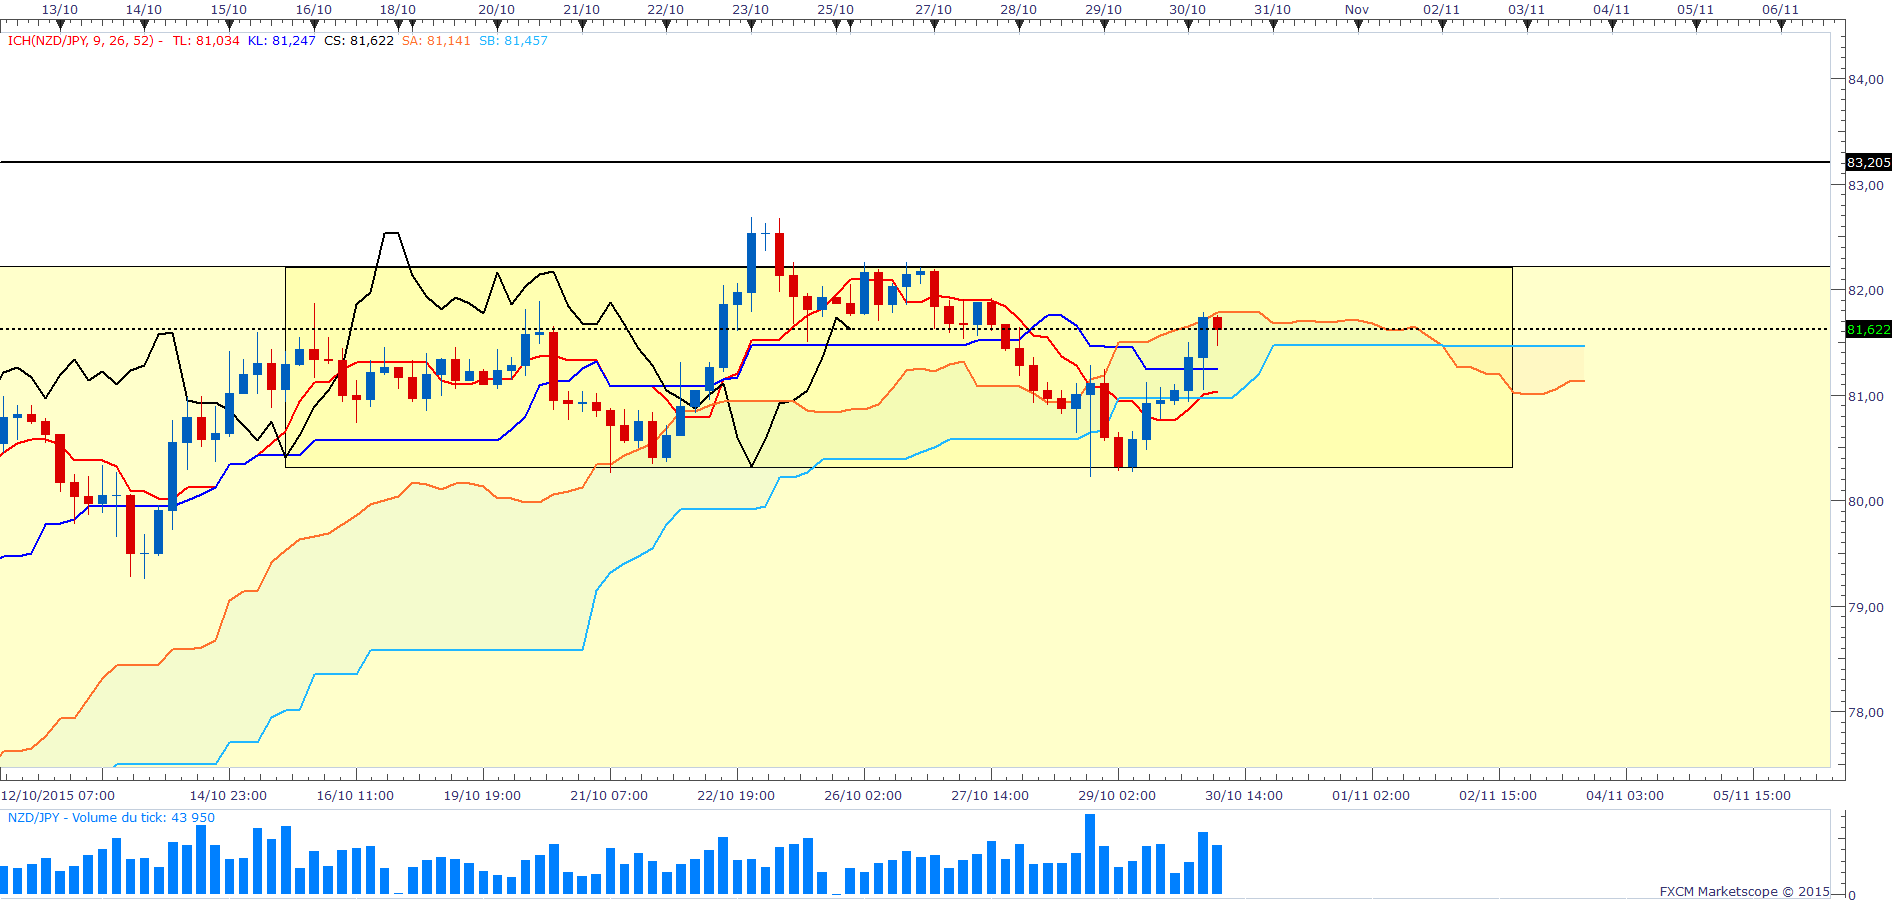This screenshot has height=900, width=1903.
Task: Click the 06/11 date label on top axis
Action: tap(1780, 9)
